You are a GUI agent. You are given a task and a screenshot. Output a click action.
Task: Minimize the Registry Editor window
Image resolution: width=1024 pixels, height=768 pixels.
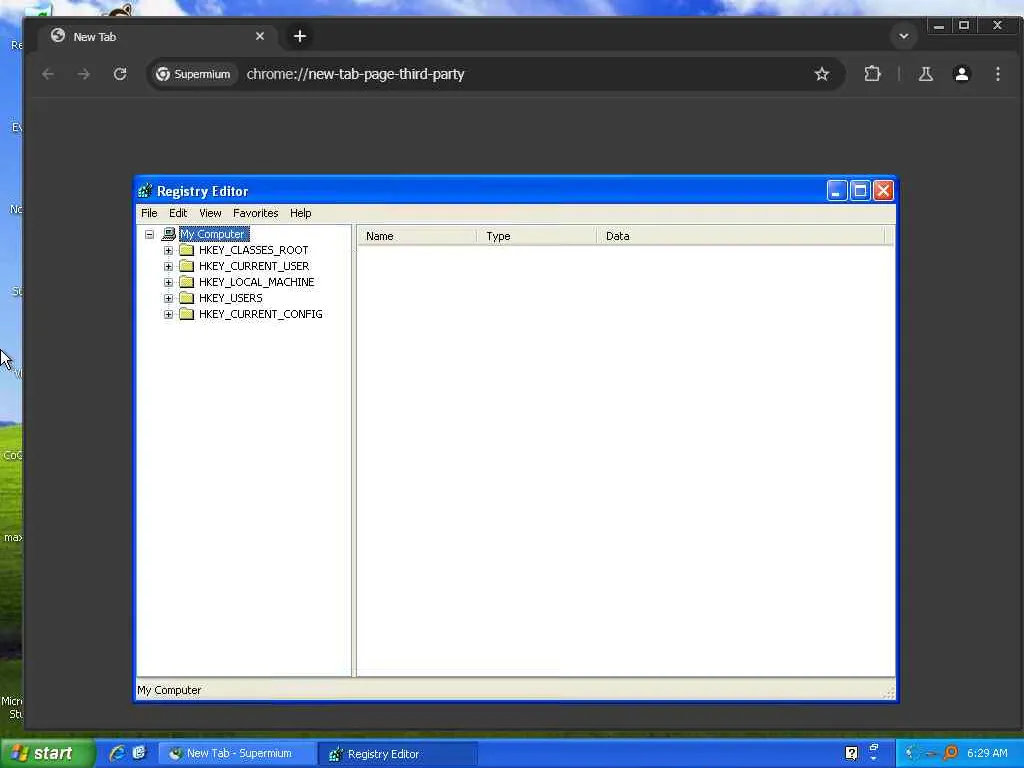(837, 191)
